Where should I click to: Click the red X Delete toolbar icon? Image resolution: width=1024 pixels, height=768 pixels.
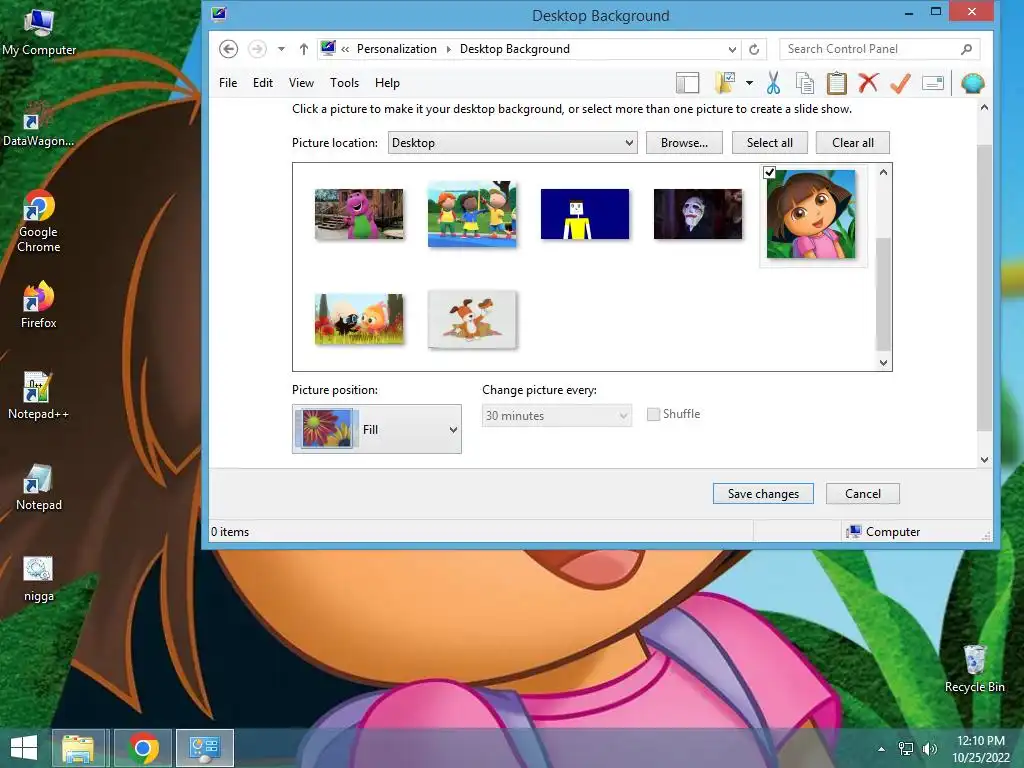click(868, 83)
